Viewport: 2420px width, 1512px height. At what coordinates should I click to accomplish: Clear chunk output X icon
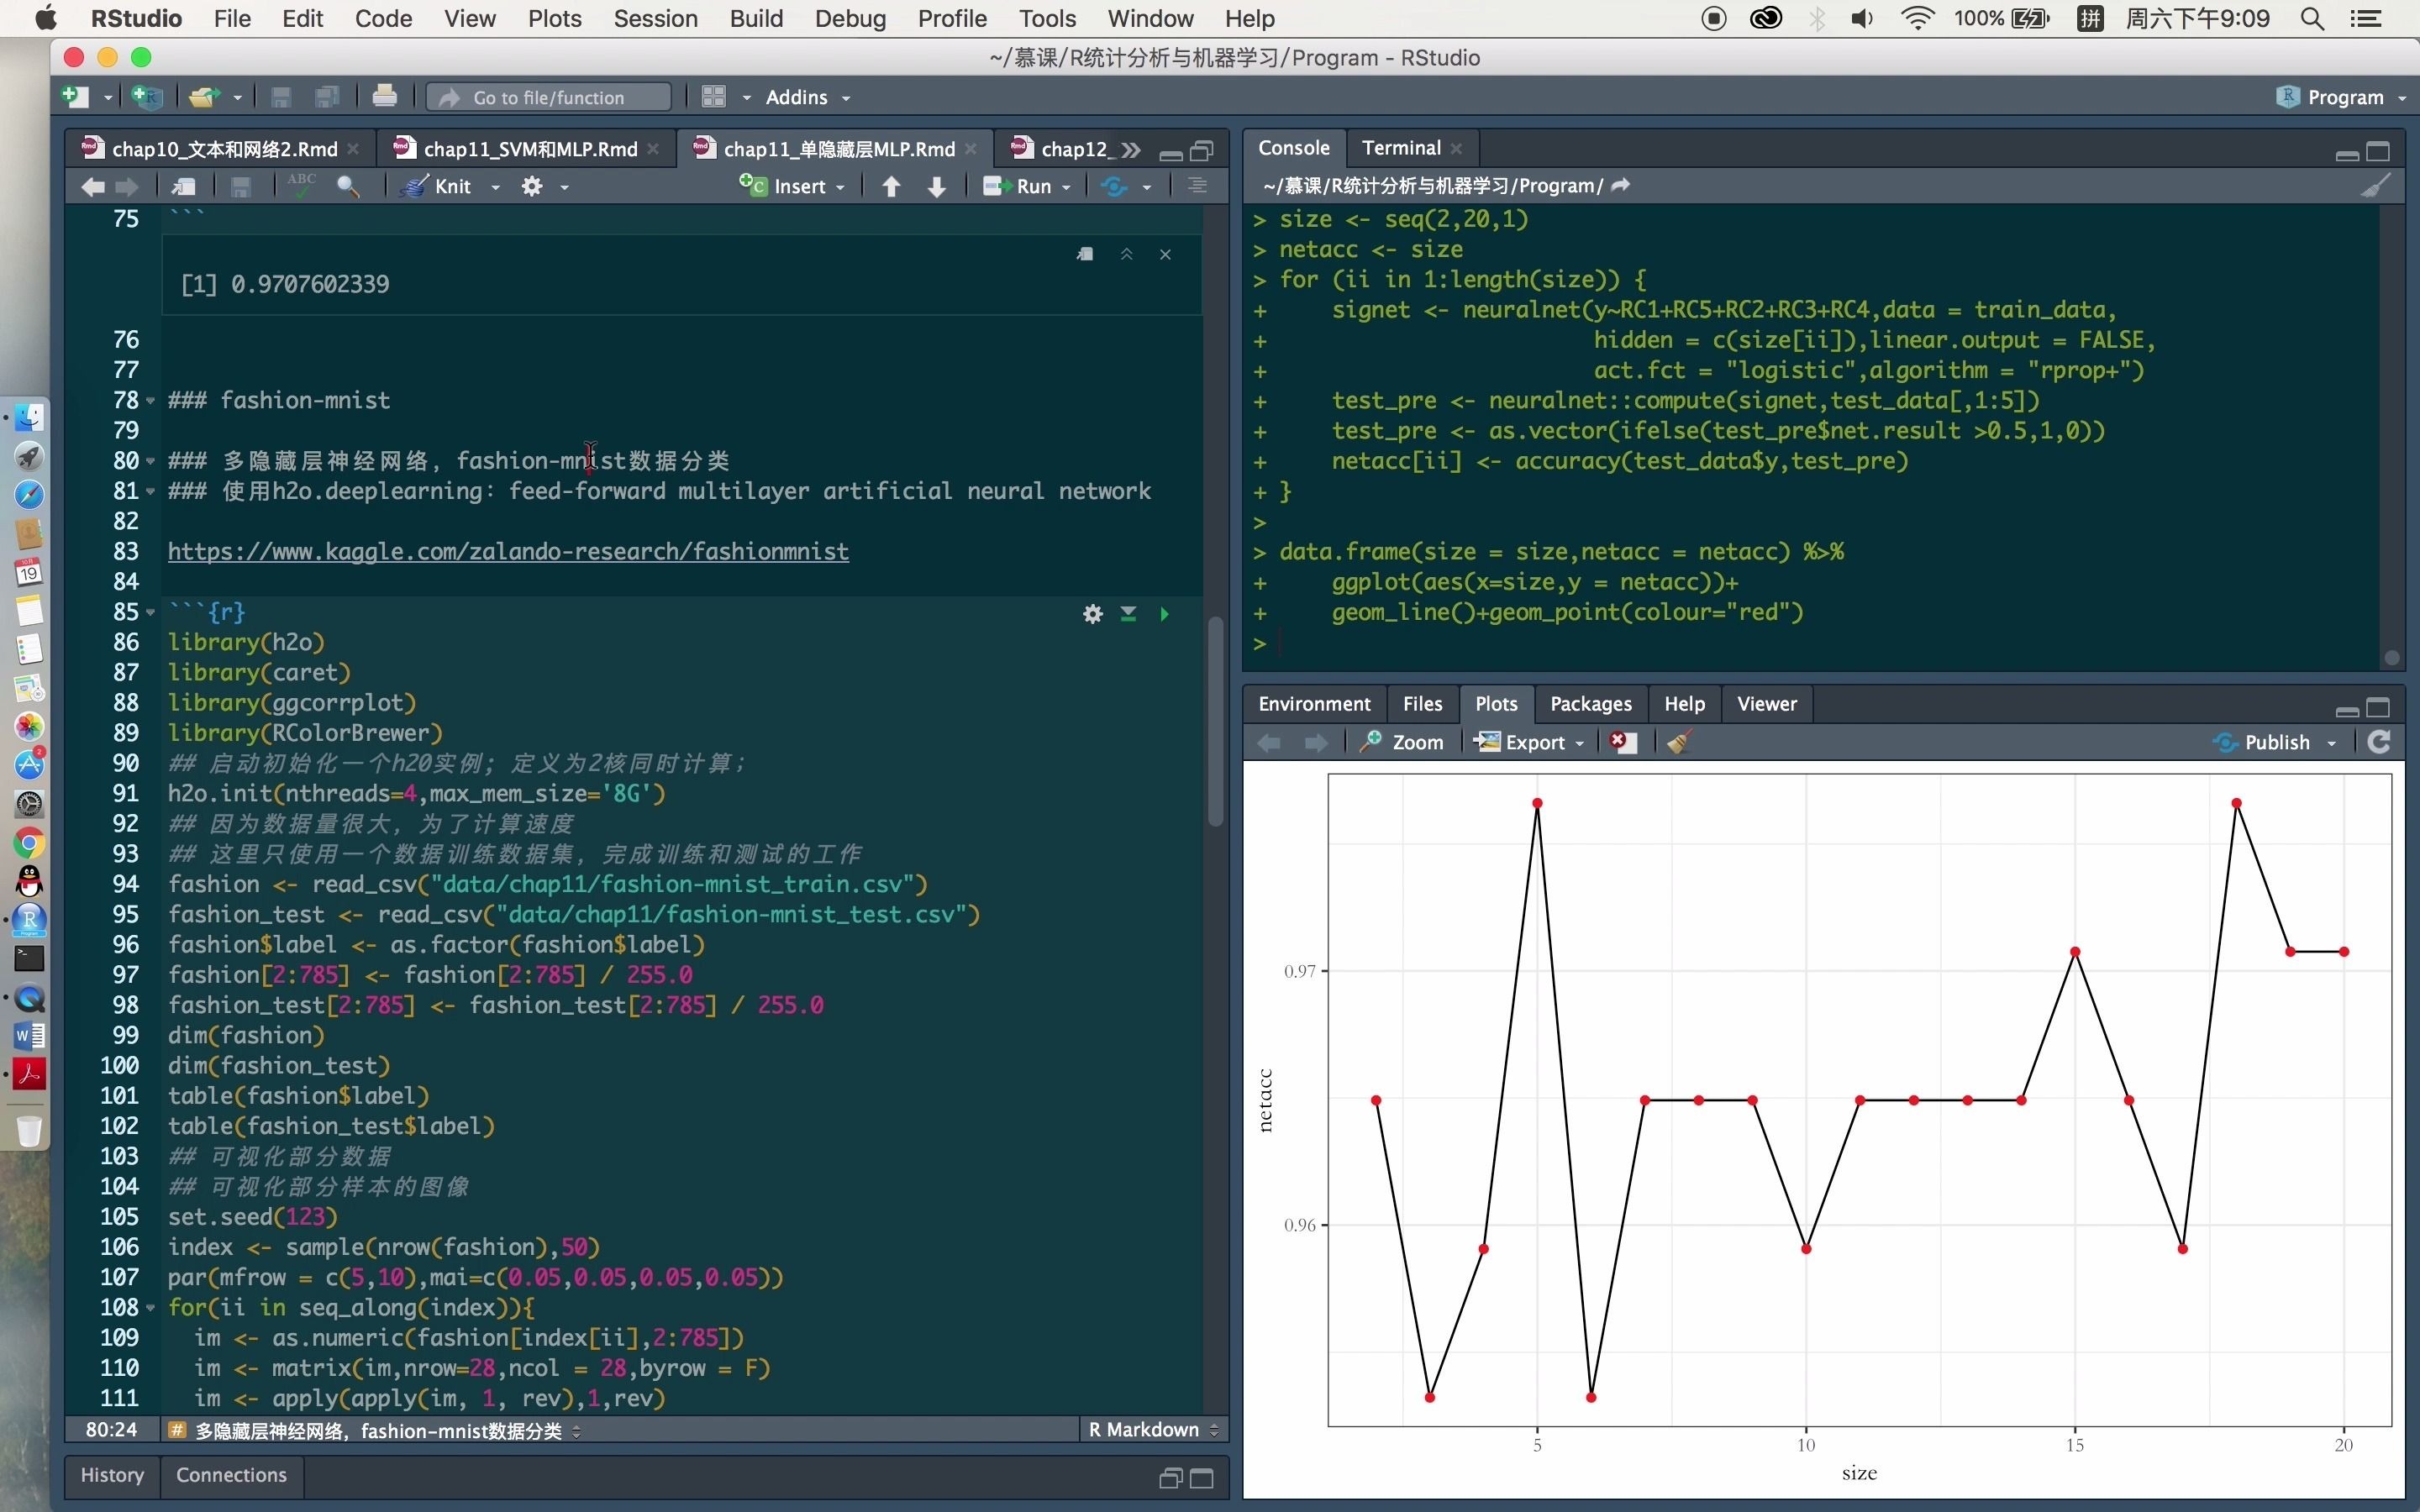click(1165, 255)
